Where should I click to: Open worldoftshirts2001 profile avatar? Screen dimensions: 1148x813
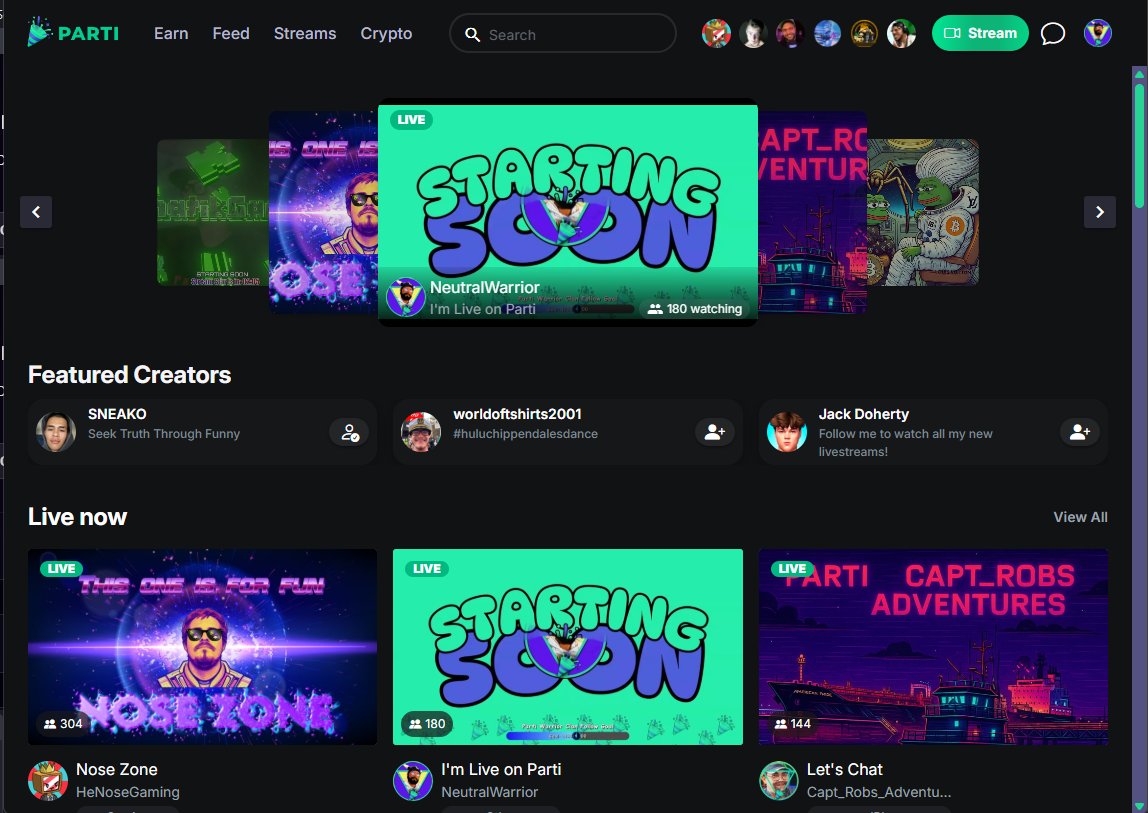click(x=421, y=432)
